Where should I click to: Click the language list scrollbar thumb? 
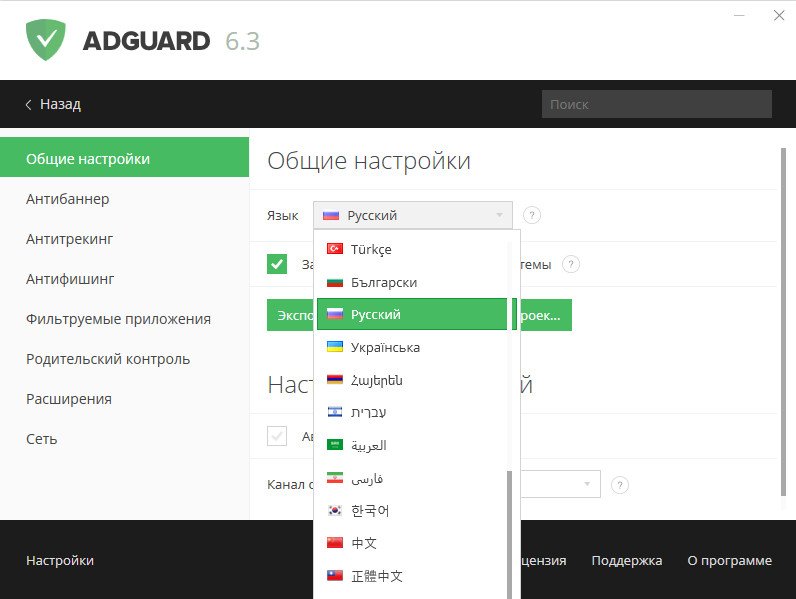[509, 535]
